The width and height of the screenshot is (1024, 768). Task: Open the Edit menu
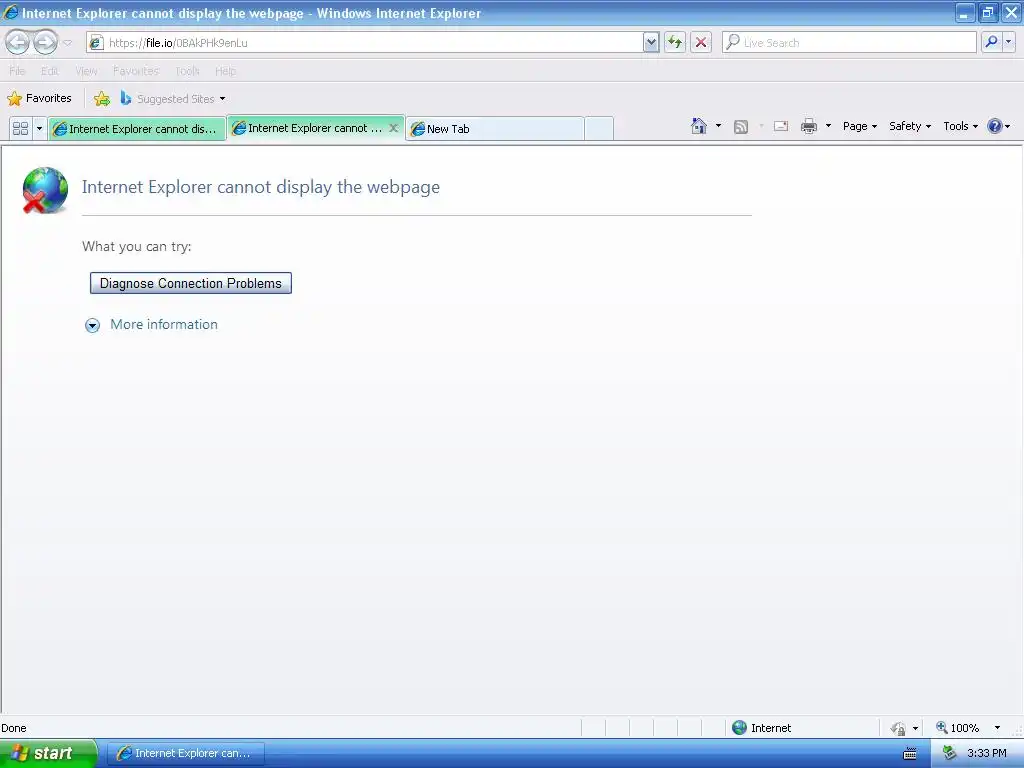click(50, 71)
